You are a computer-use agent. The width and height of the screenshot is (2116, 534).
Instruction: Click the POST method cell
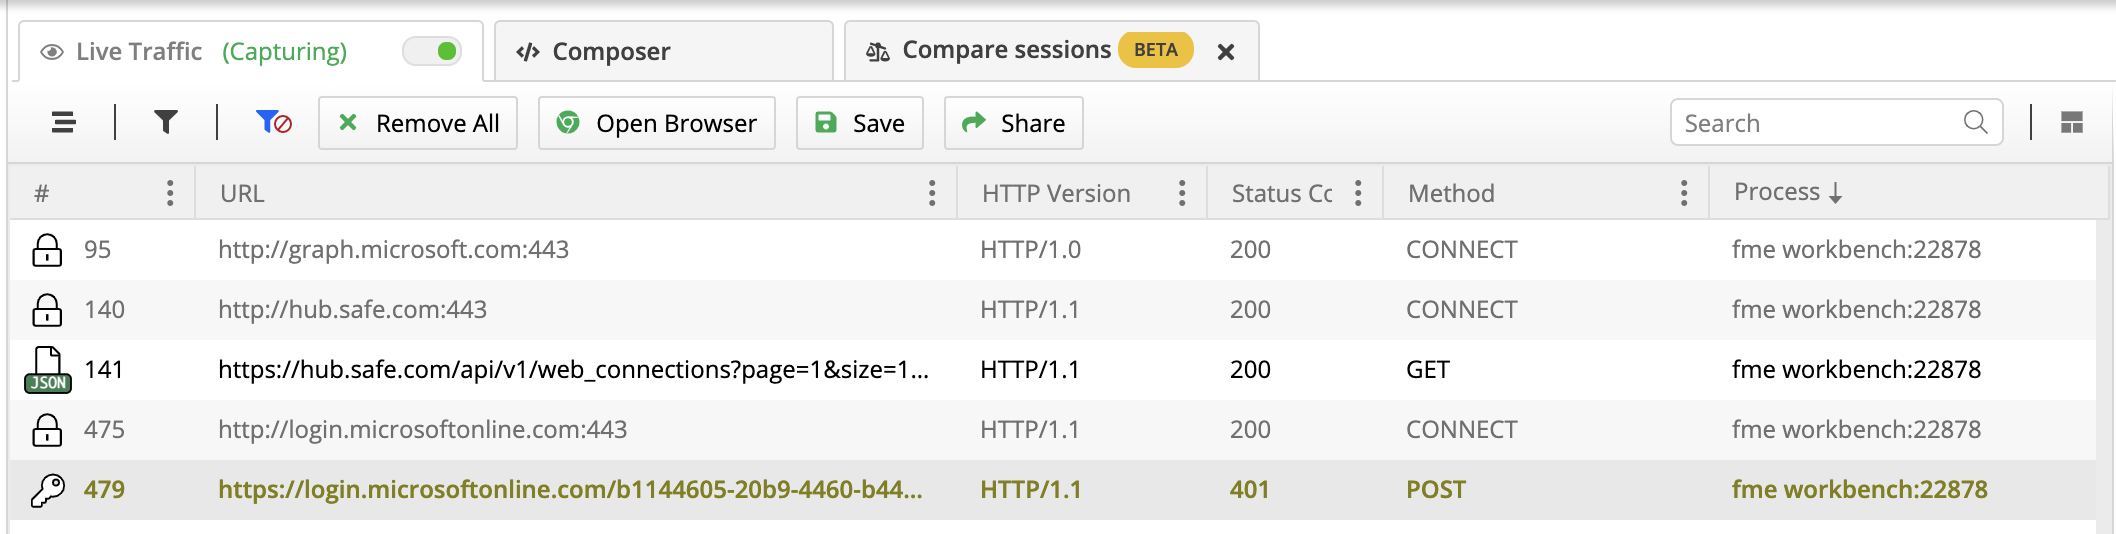pos(1436,489)
